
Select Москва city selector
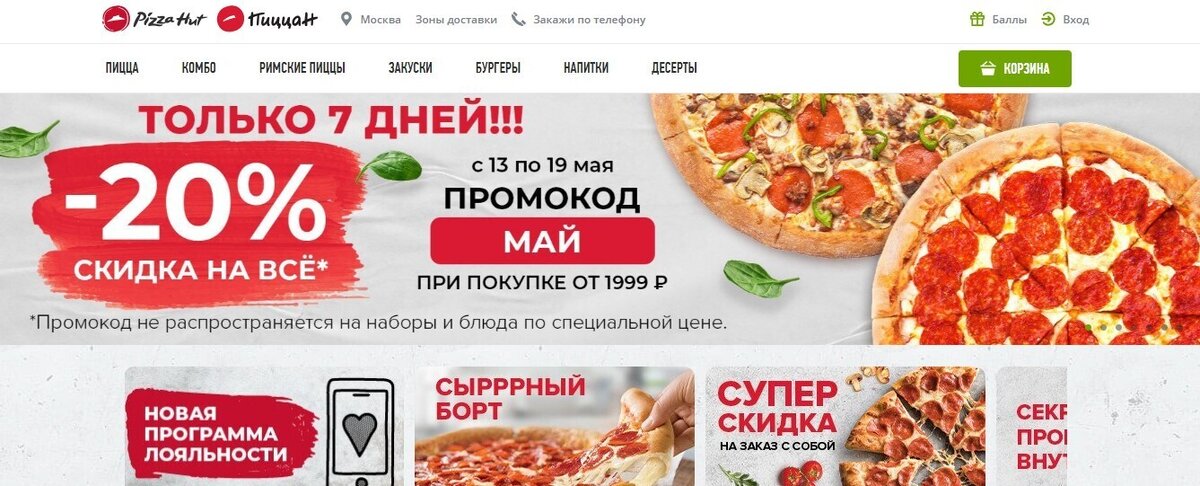[x=380, y=20]
